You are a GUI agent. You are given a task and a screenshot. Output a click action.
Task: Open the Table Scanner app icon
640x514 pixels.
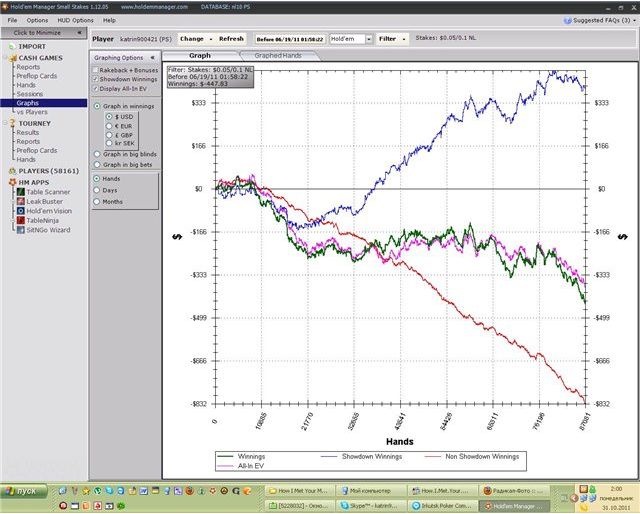point(20,191)
